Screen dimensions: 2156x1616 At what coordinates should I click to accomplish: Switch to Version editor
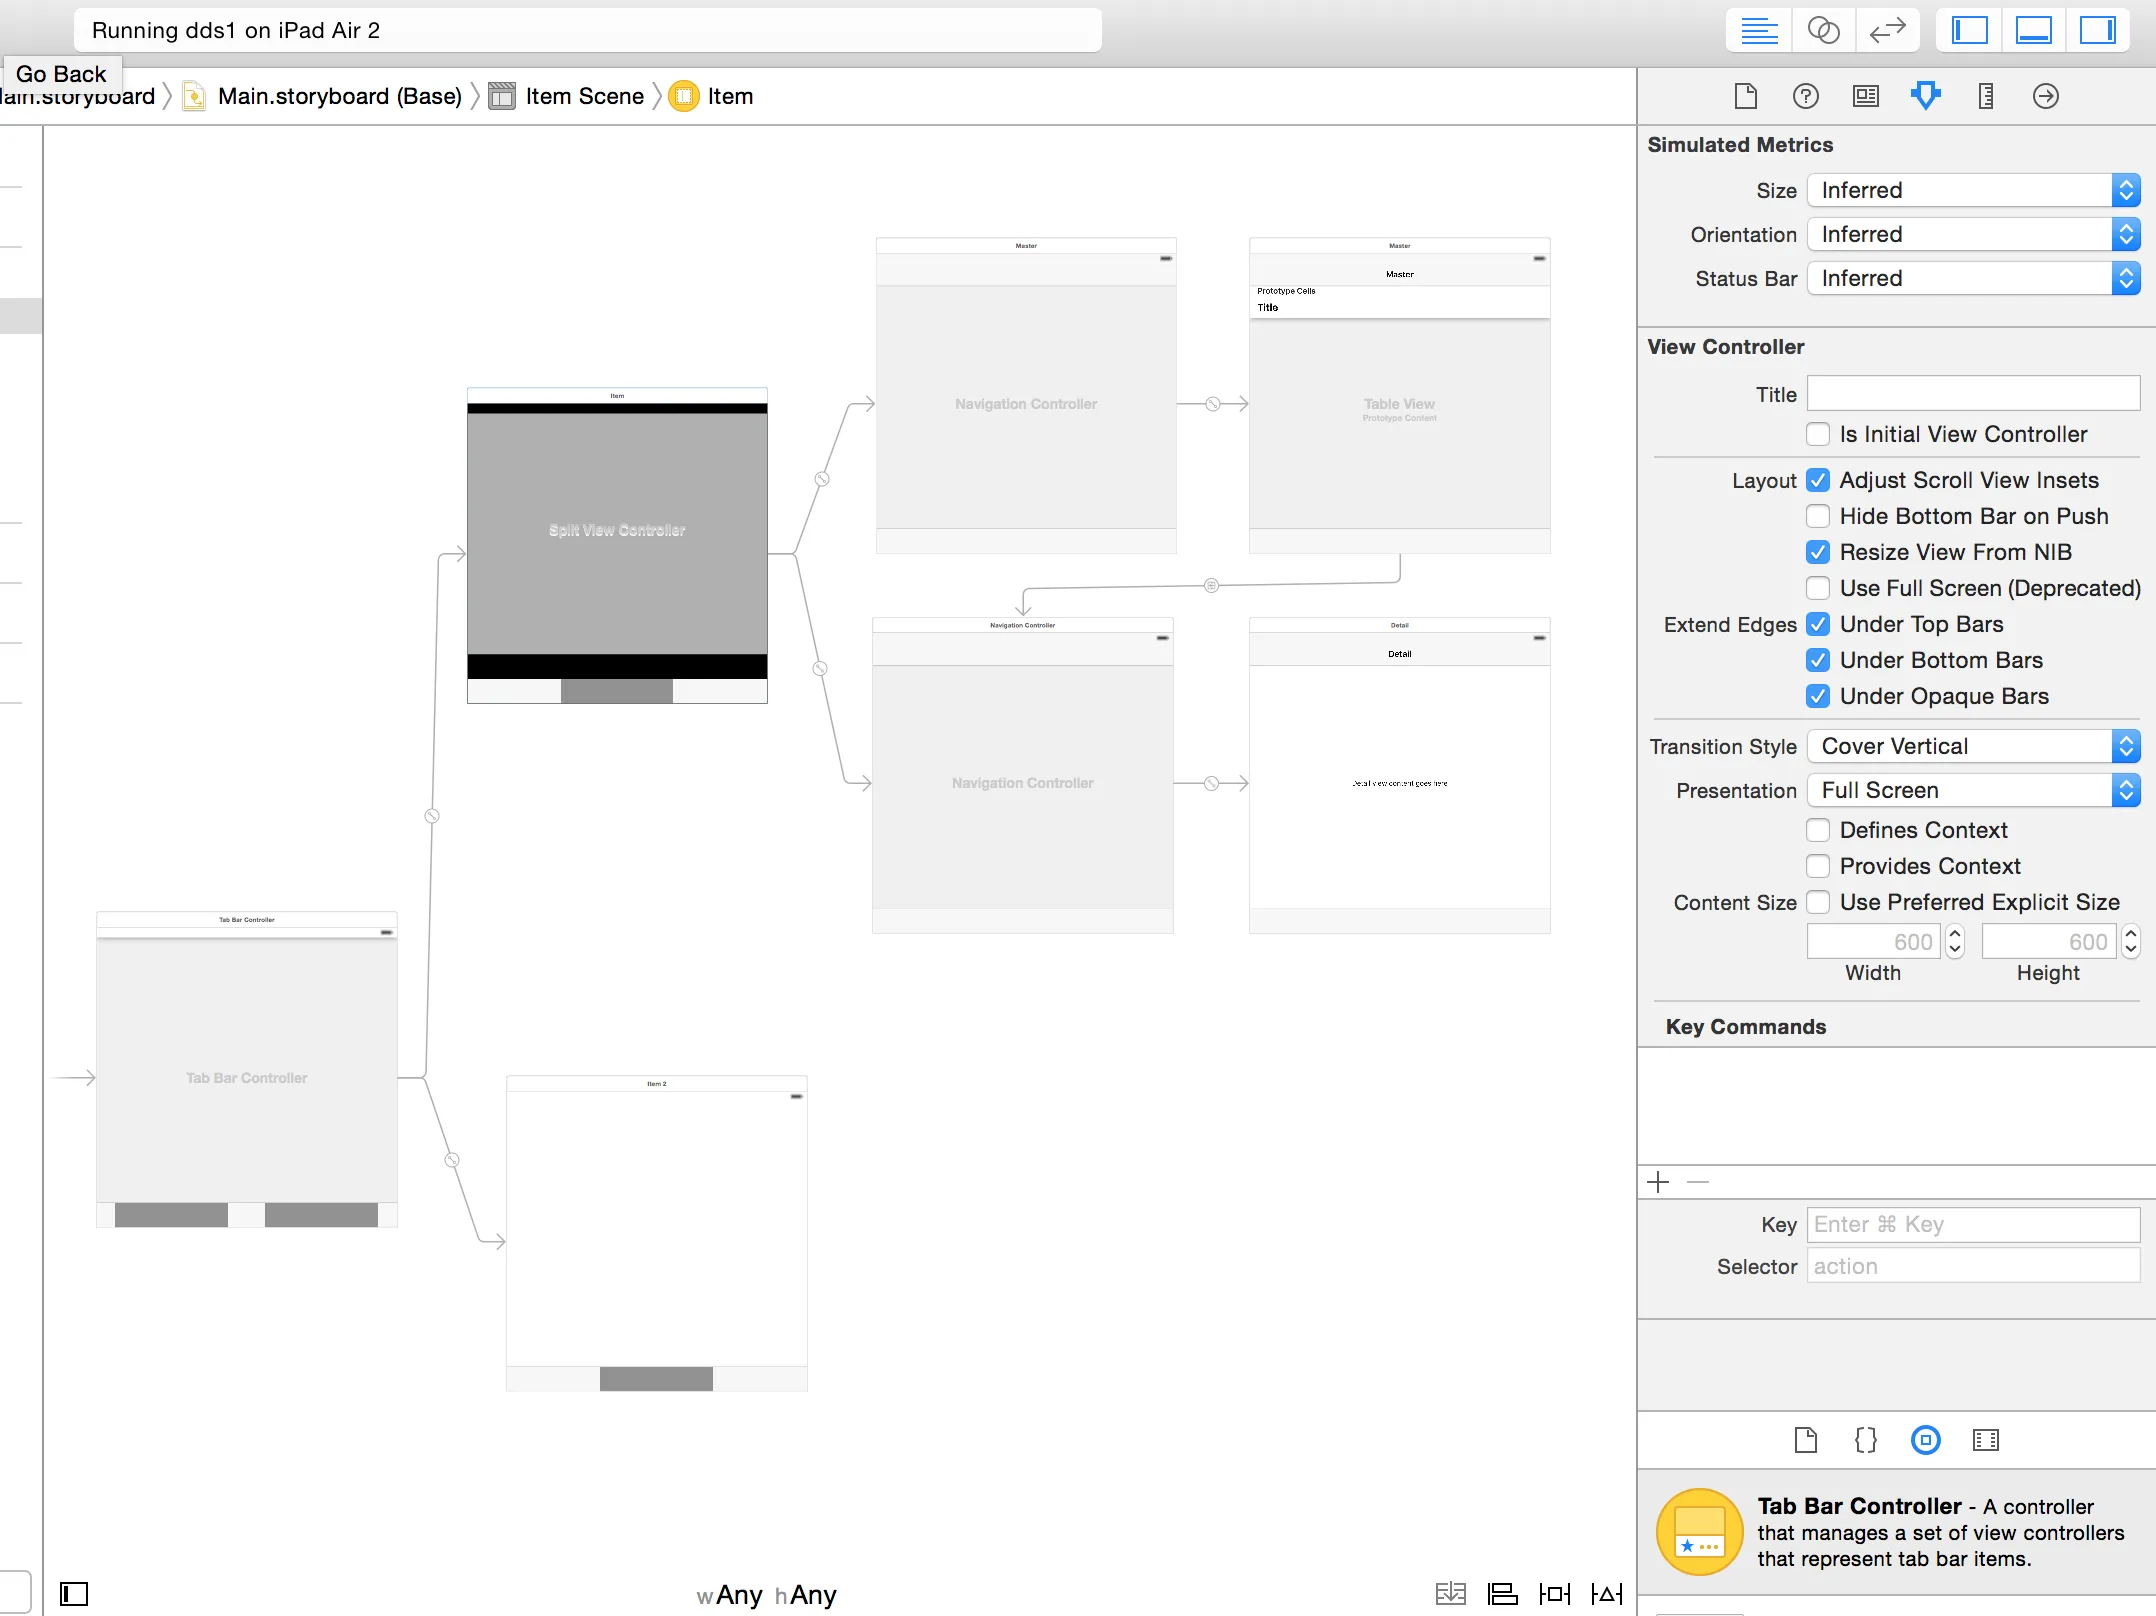coord(1887,30)
